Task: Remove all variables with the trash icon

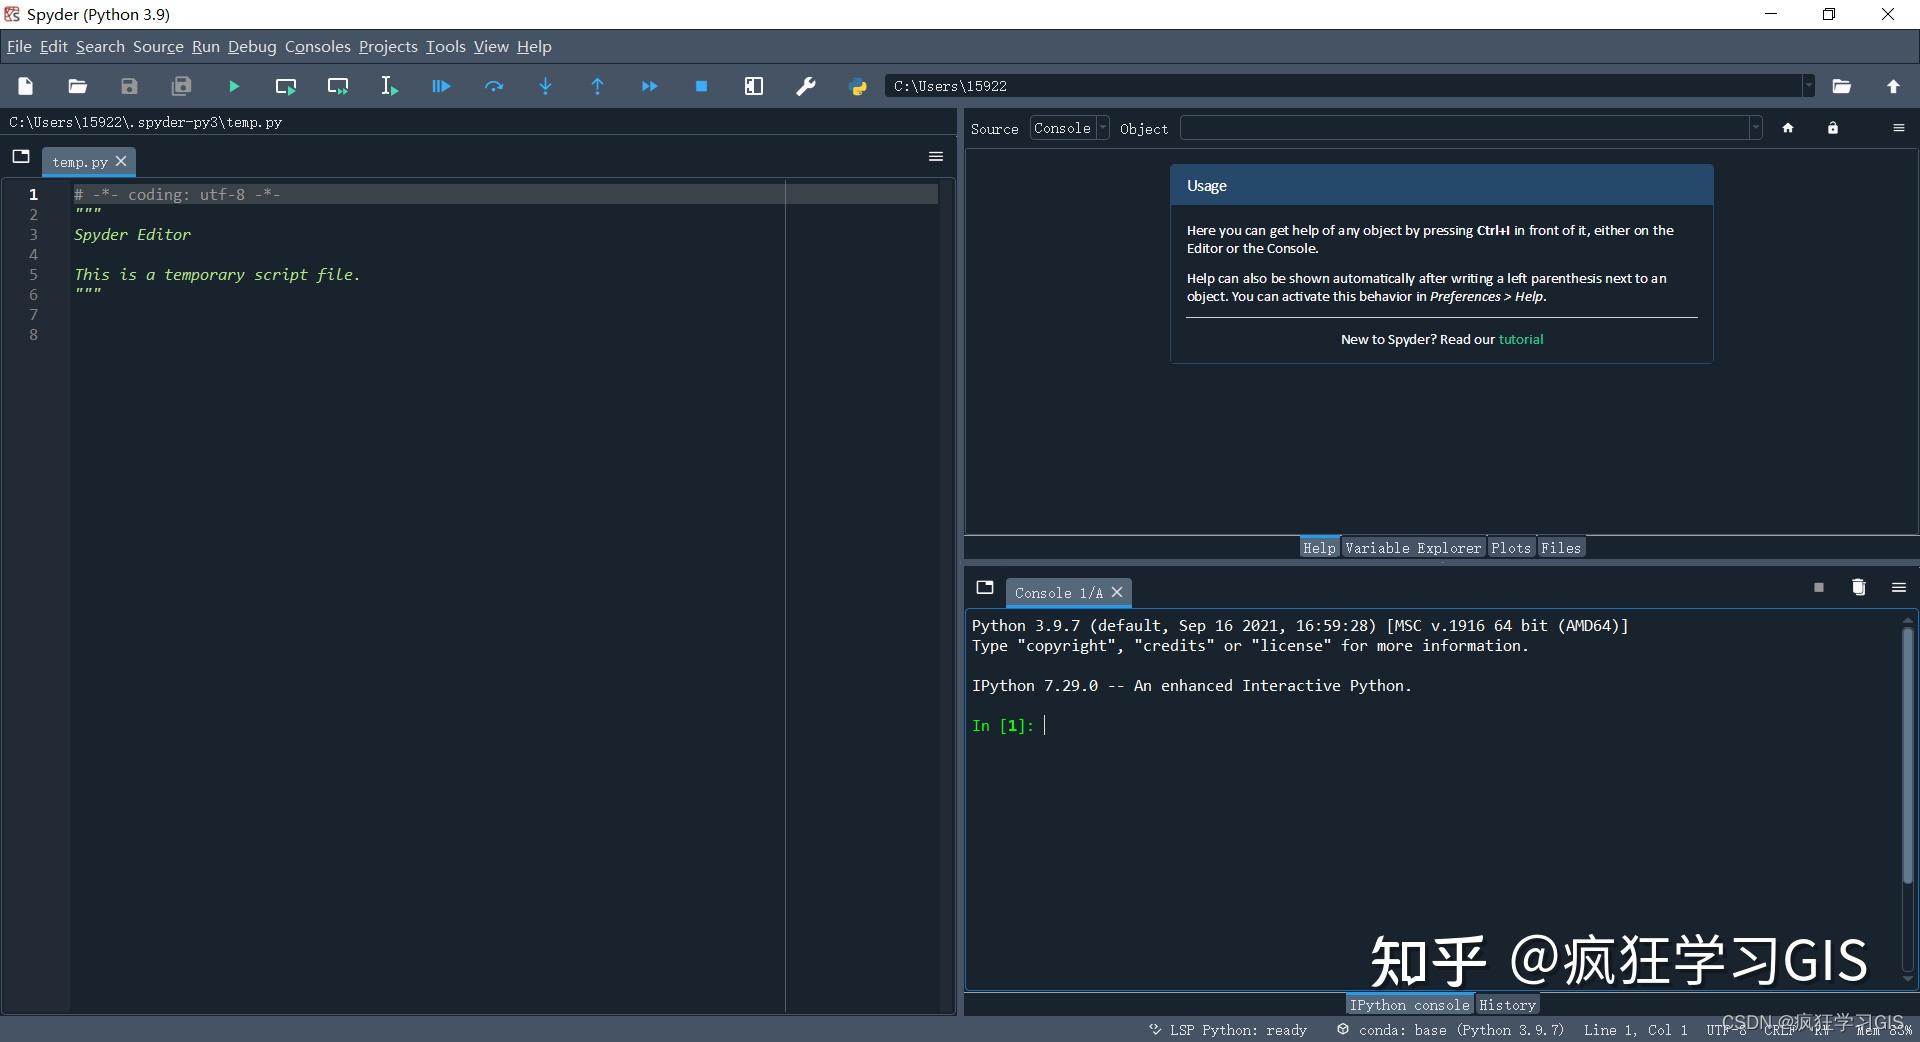Action: (1859, 588)
